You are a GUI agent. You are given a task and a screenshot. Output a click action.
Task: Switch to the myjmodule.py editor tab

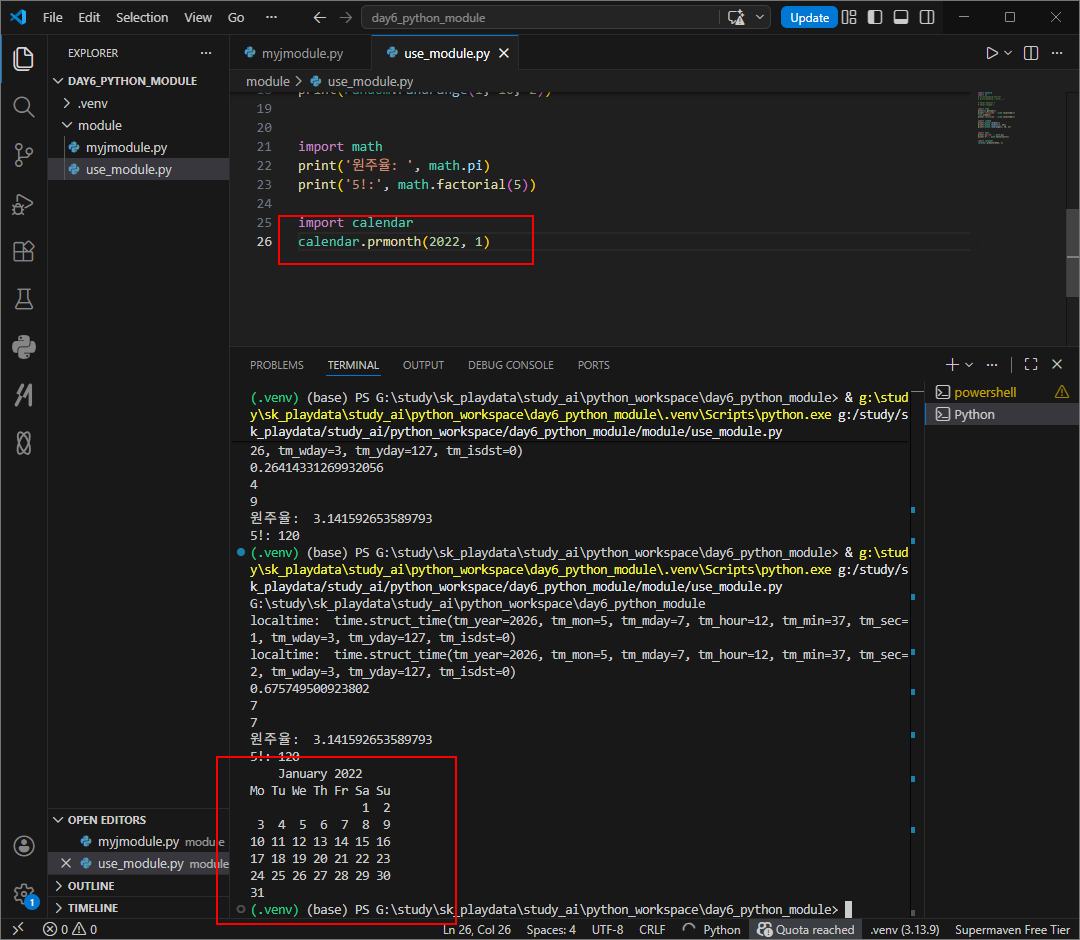pos(301,53)
